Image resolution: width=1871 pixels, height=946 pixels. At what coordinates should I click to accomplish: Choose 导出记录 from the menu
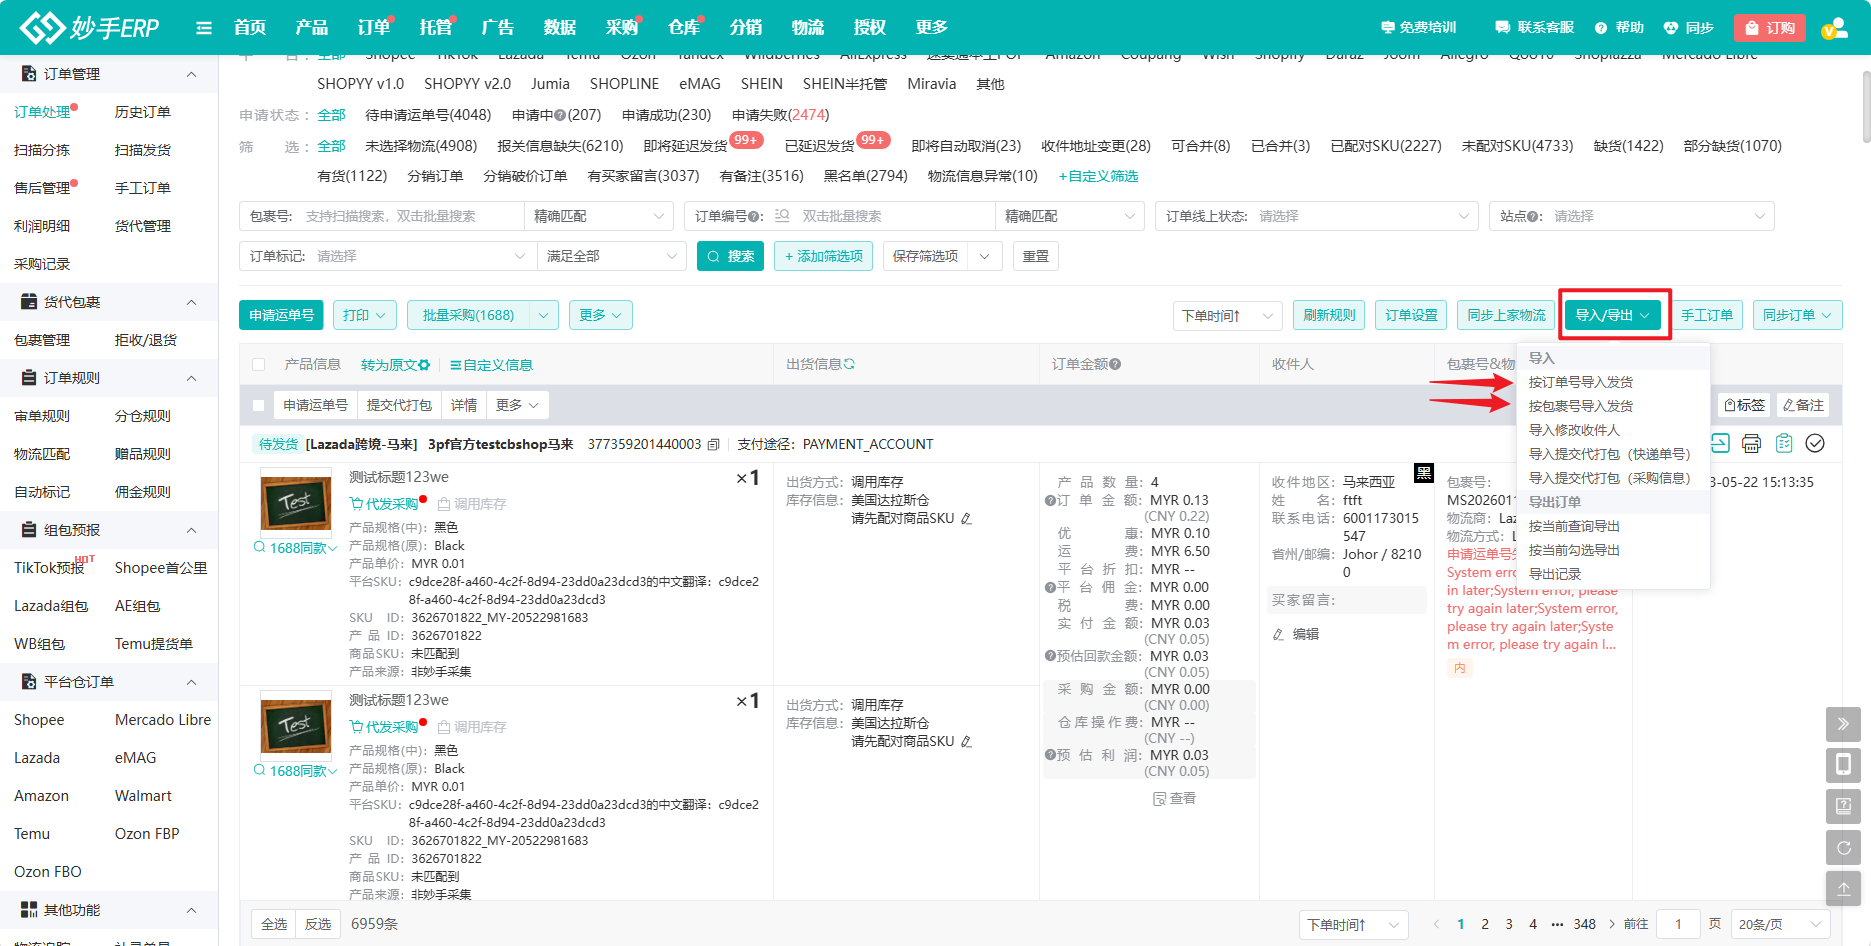click(x=1555, y=574)
